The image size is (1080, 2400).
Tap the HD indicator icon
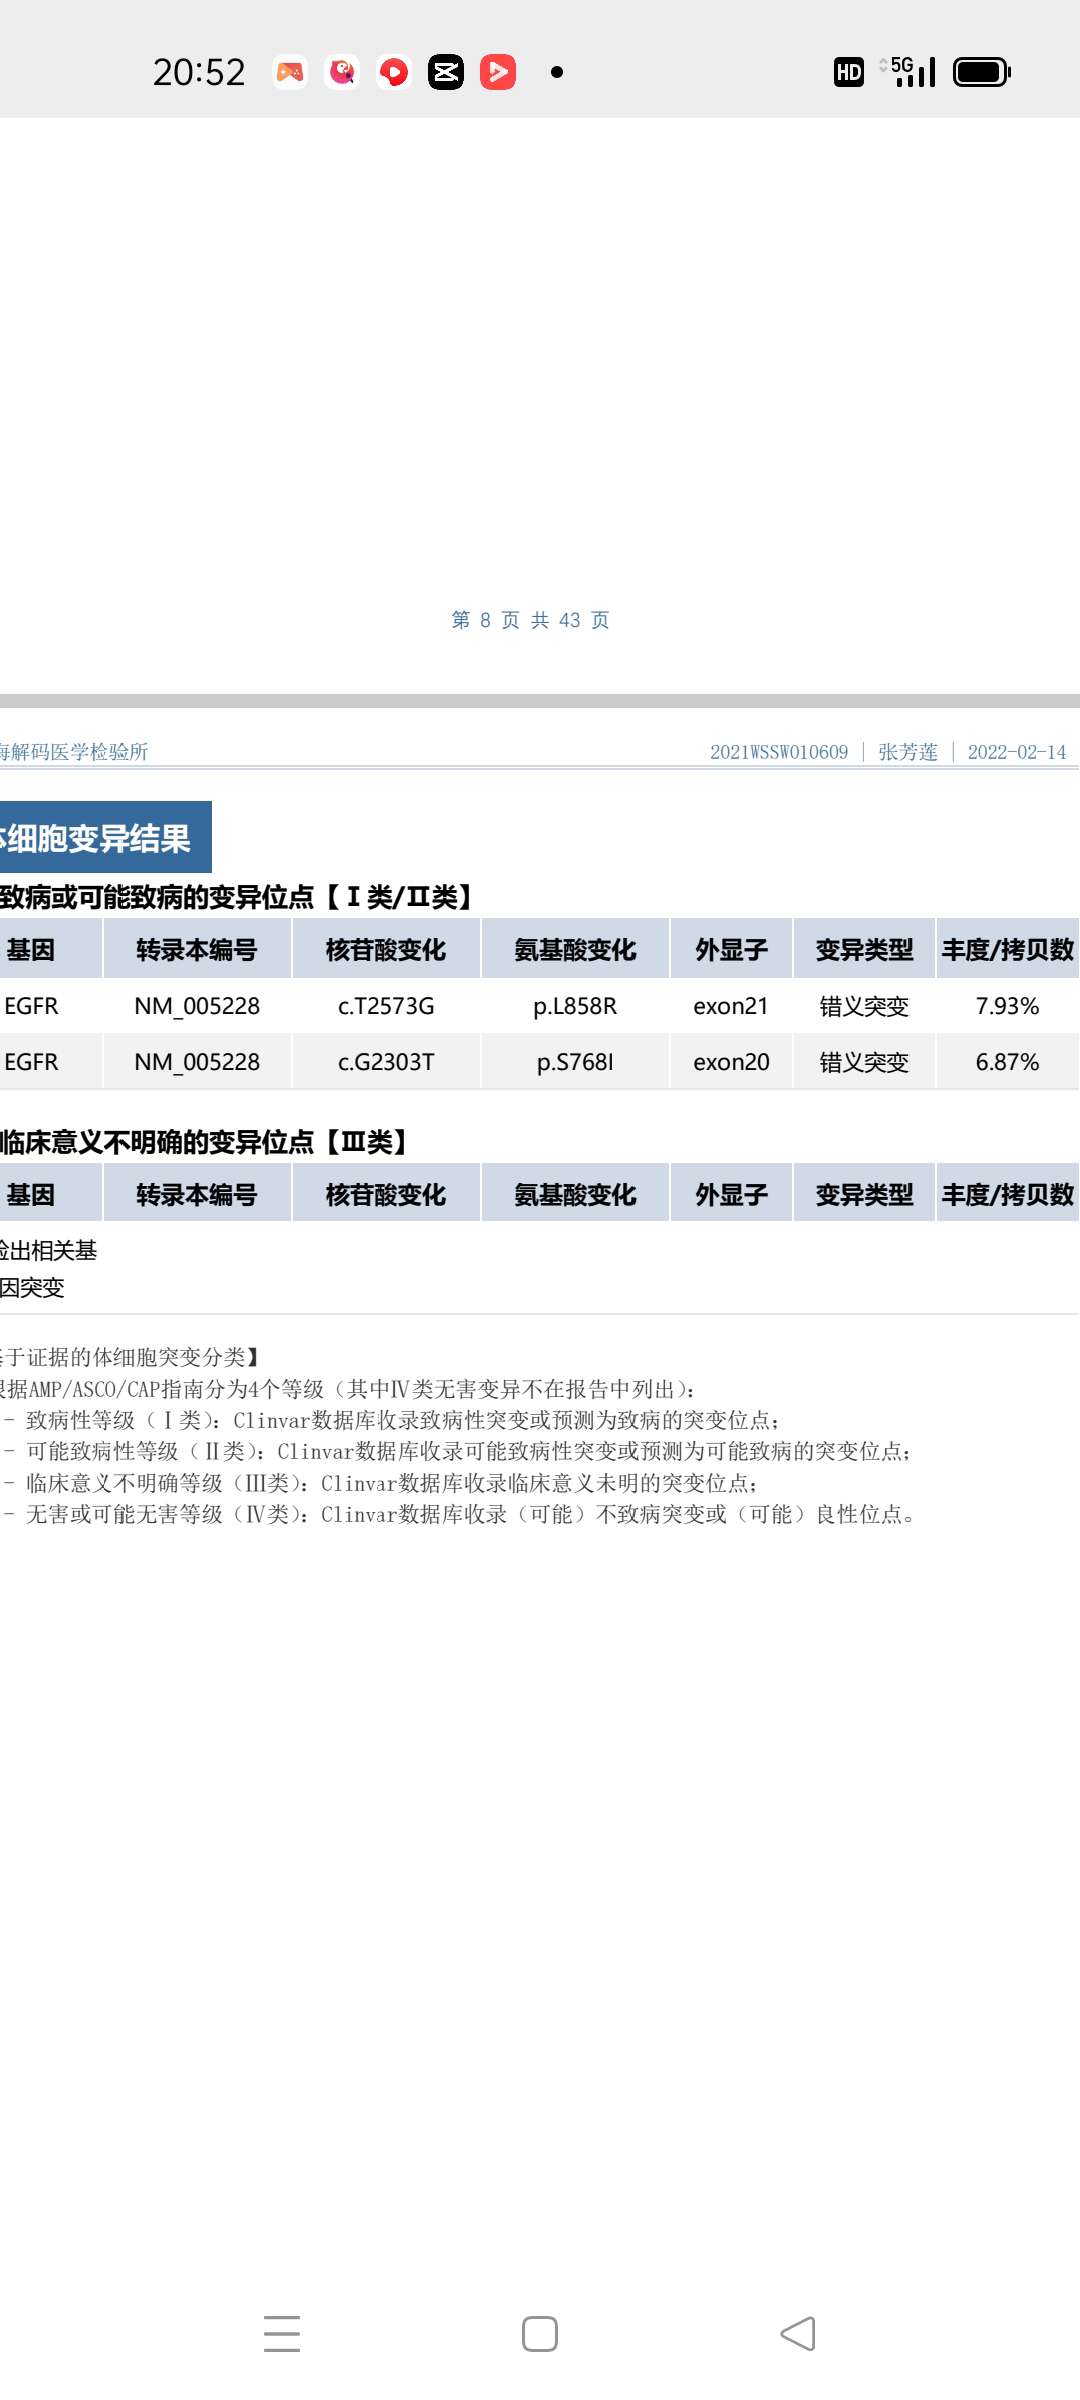click(x=848, y=72)
